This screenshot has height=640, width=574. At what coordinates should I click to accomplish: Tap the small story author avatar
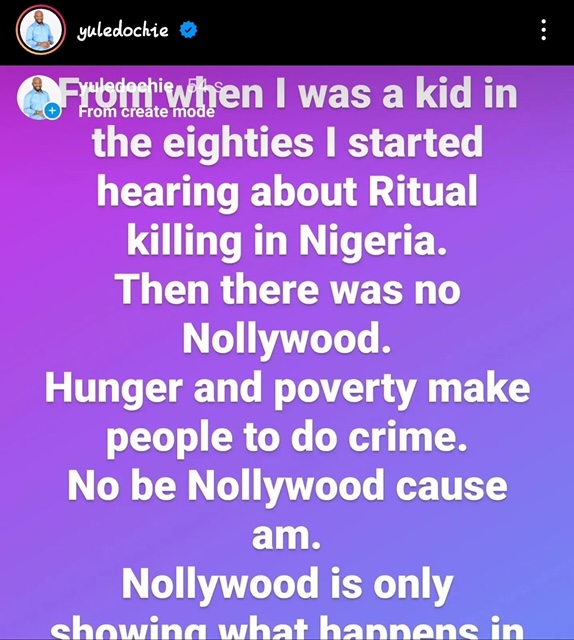[x=38, y=98]
